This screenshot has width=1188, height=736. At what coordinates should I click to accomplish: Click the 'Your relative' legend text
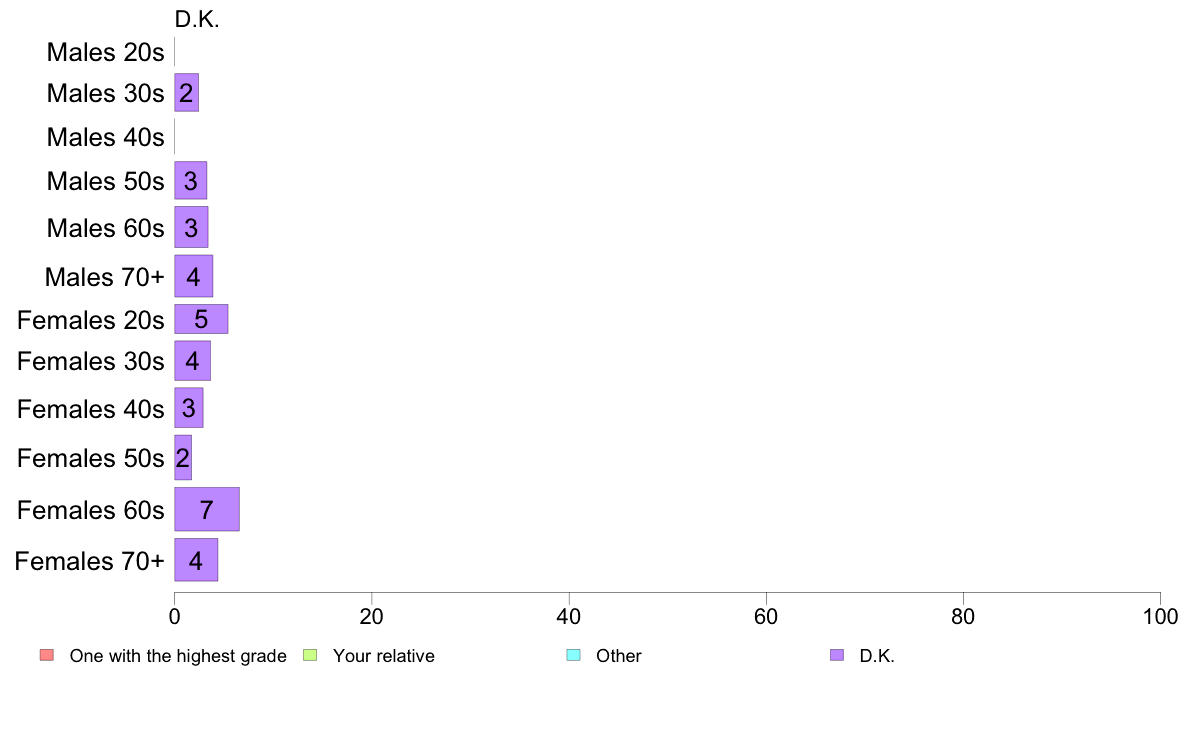point(383,656)
